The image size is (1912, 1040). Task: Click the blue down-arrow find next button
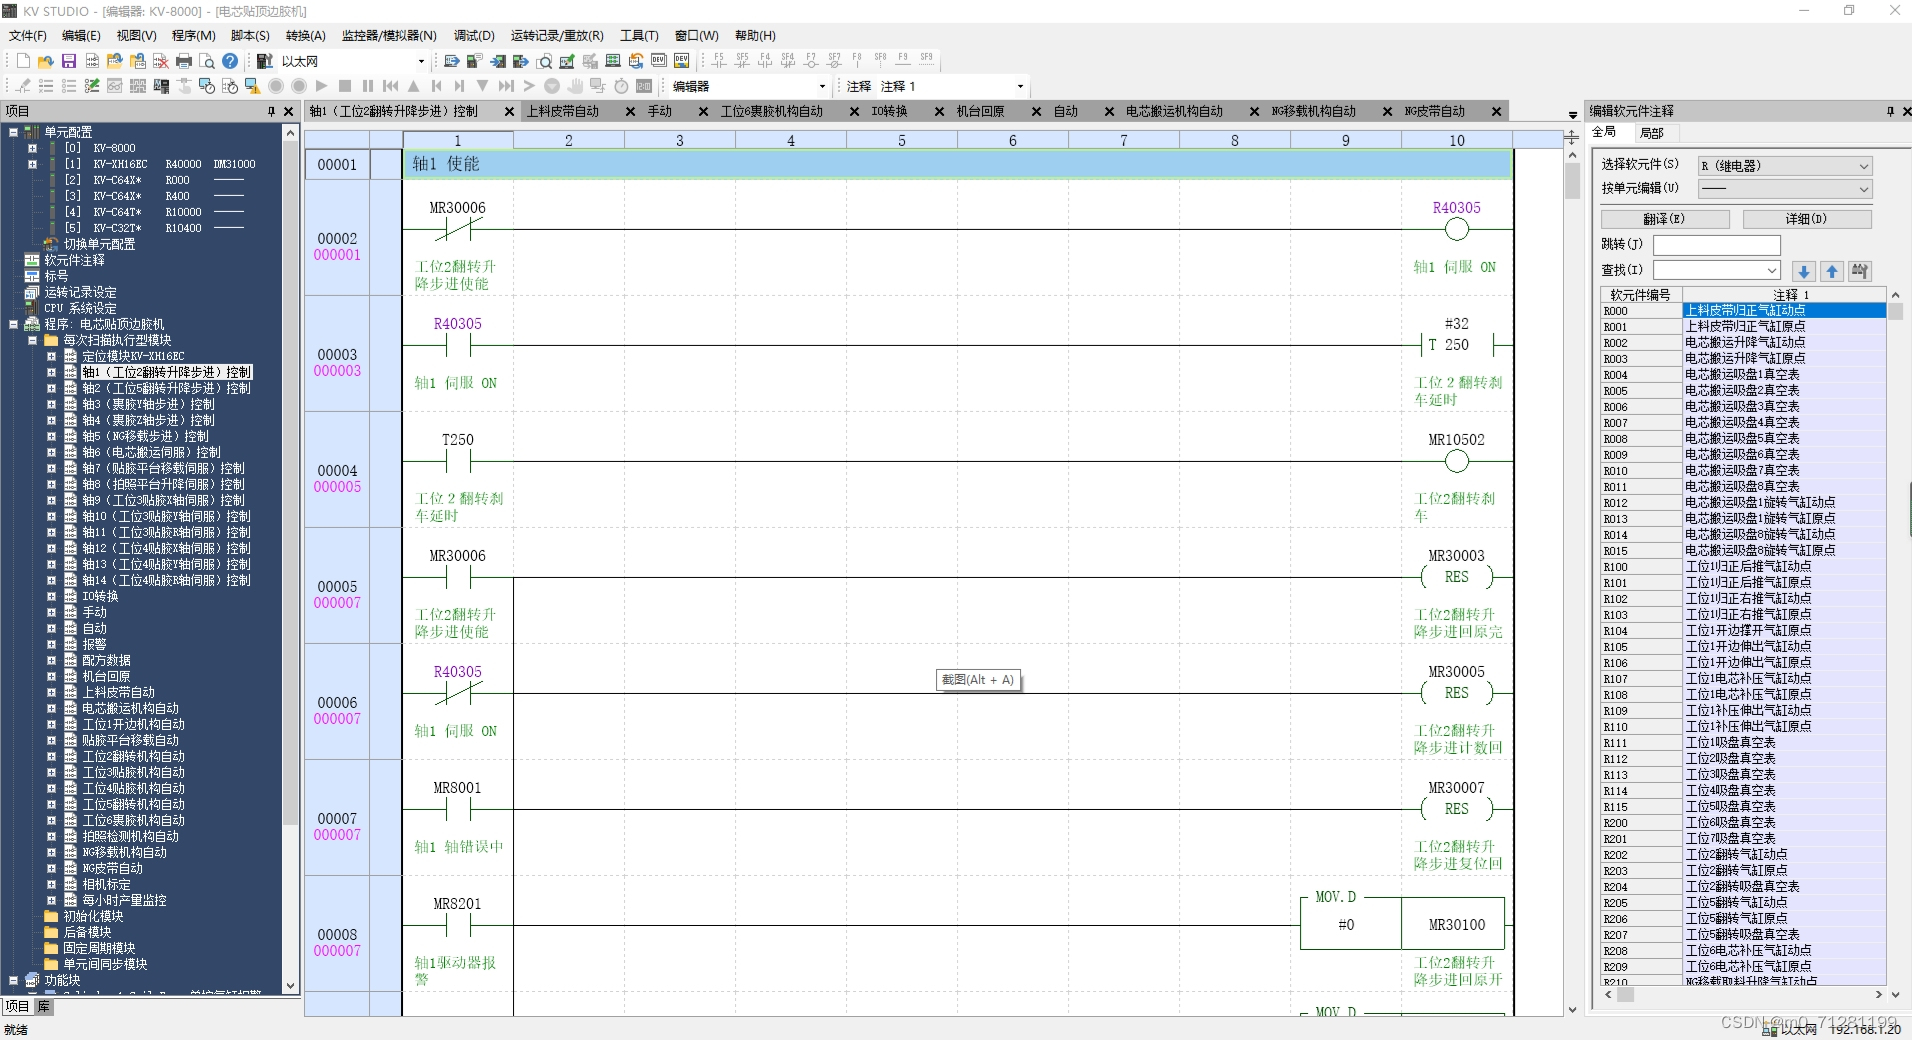pos(1804,271)
